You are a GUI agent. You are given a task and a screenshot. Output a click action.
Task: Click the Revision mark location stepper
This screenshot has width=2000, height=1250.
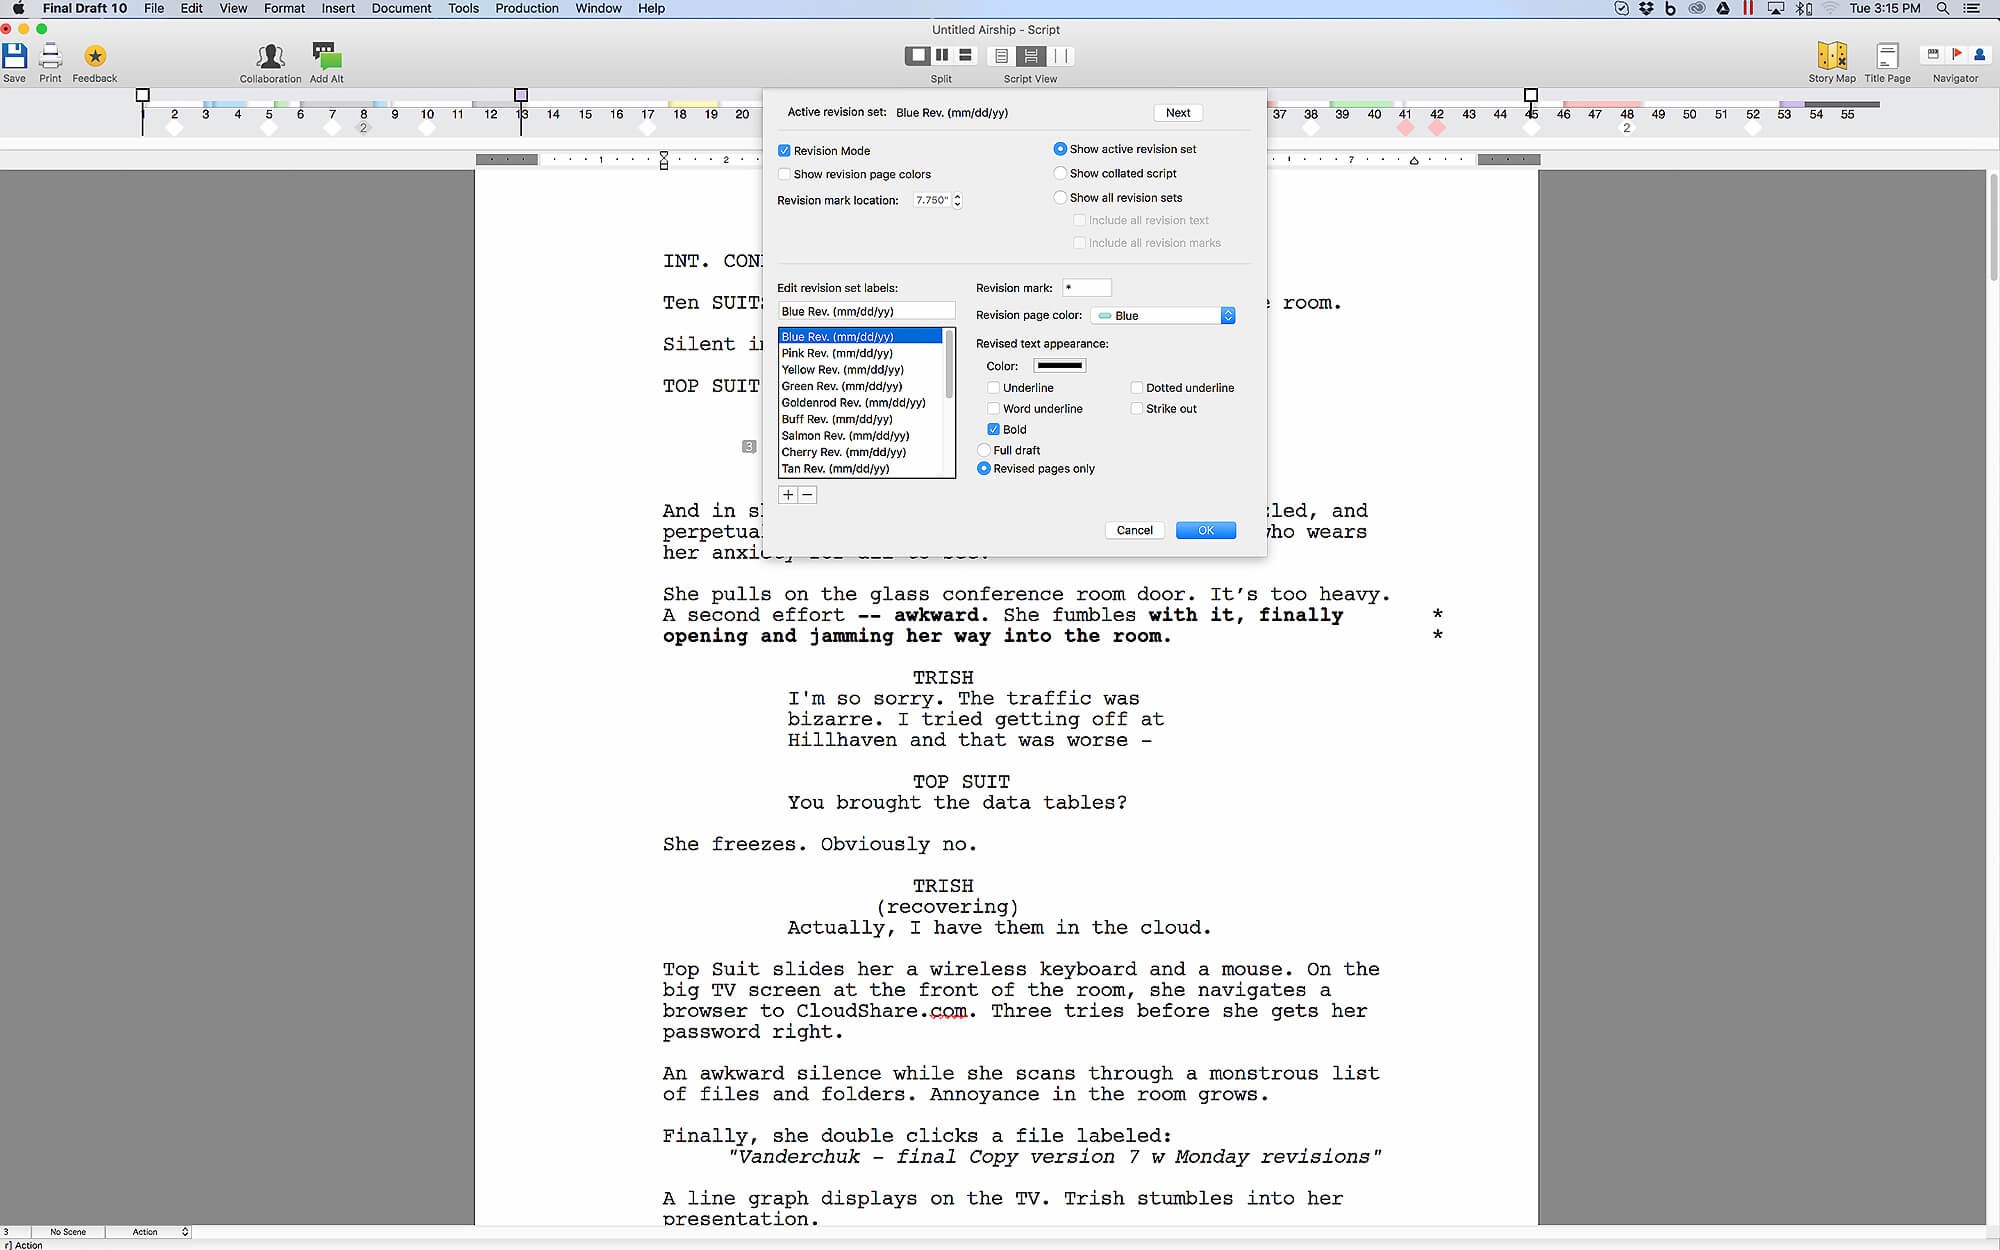[957, 200]
